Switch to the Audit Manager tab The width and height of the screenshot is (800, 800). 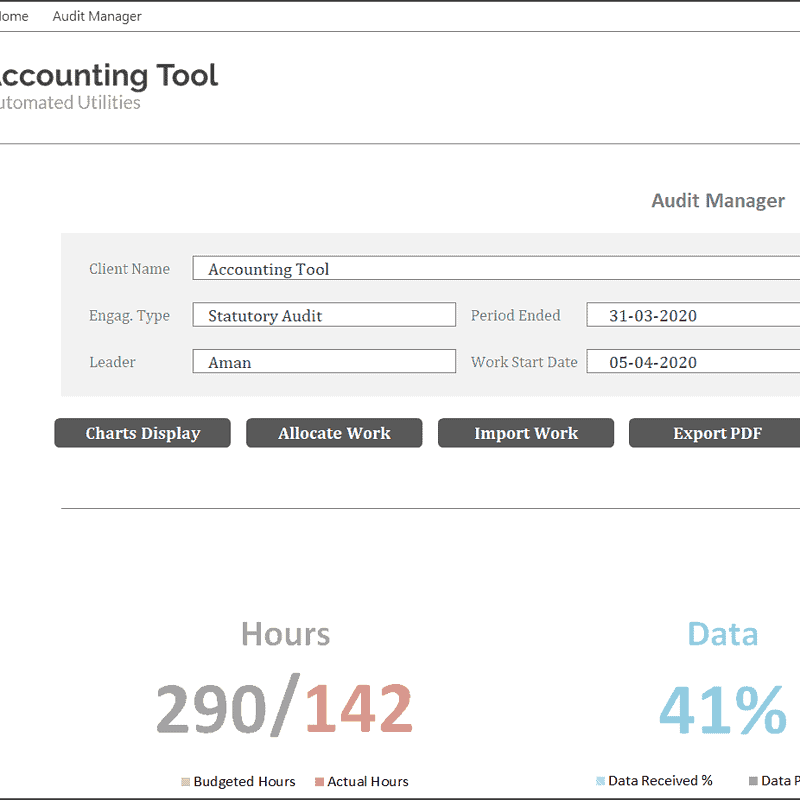click(96, 16)
